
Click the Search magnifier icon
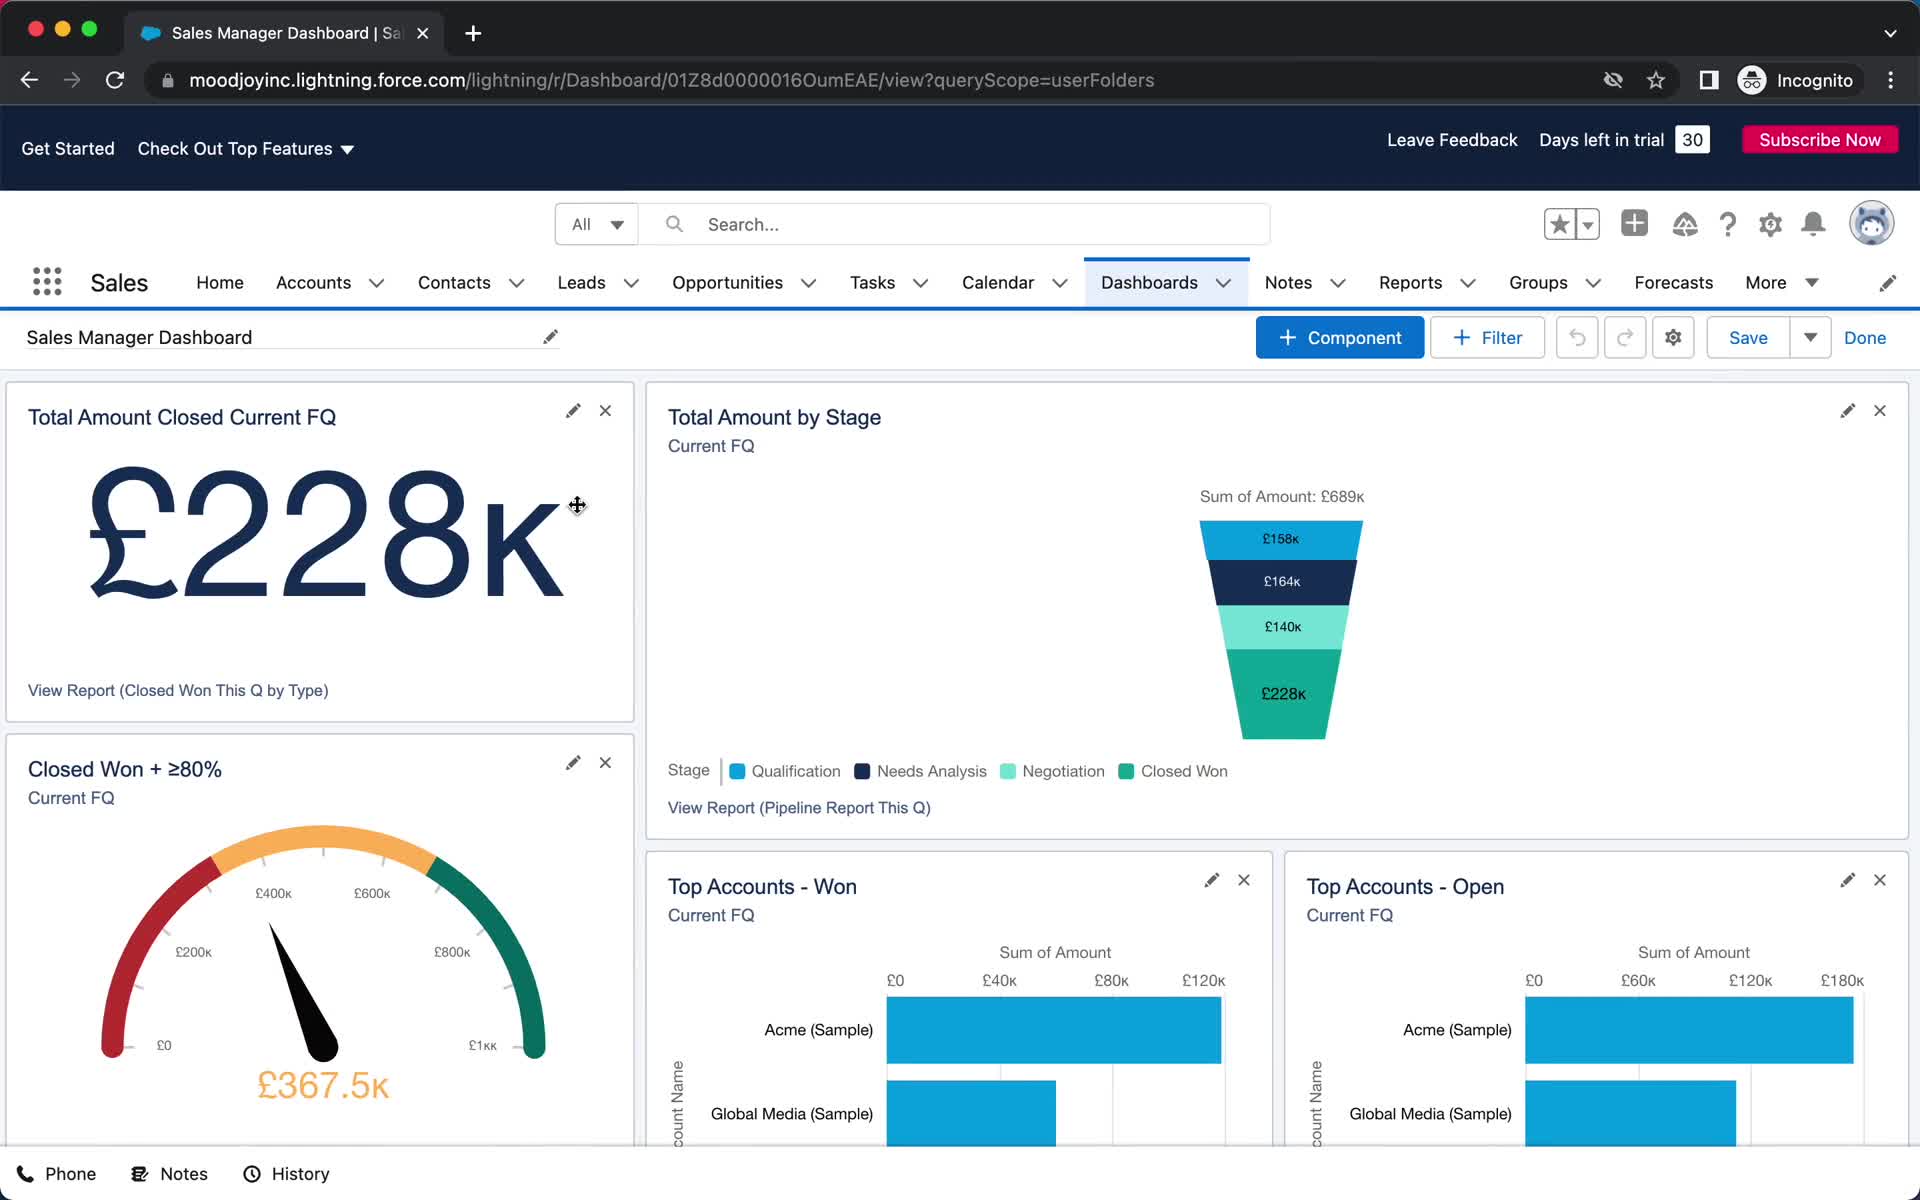point(673,223)
